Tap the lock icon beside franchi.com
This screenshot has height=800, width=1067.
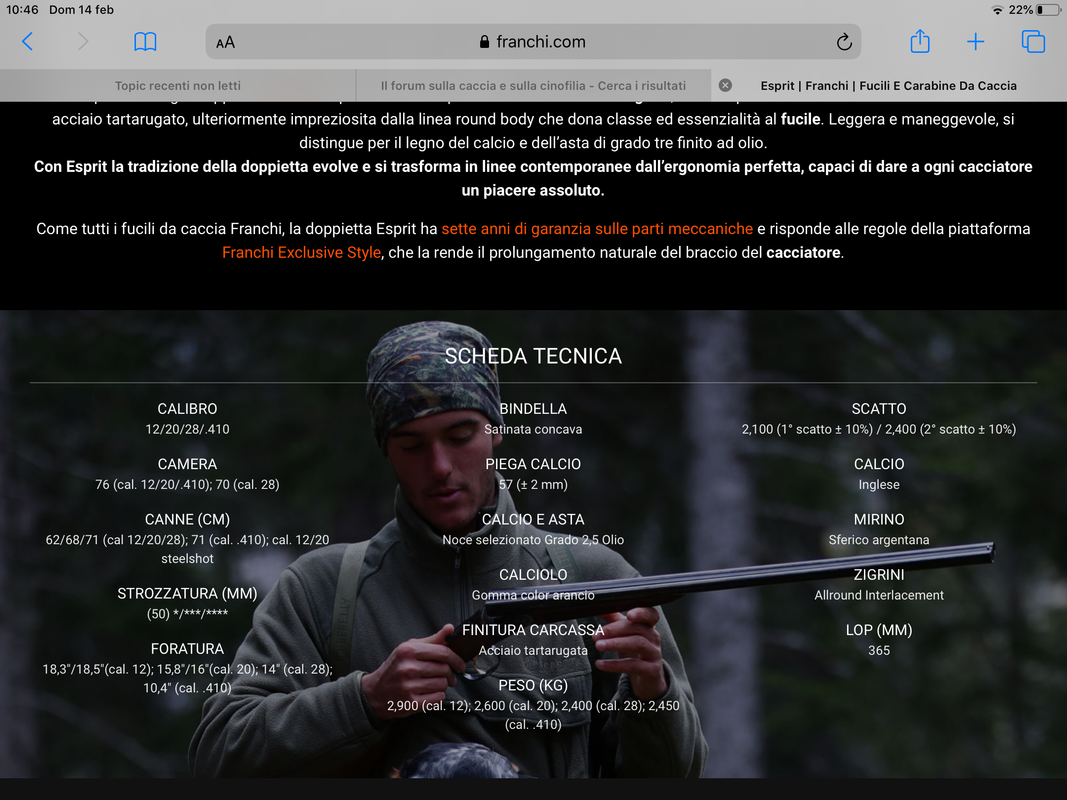coord(485,41)
